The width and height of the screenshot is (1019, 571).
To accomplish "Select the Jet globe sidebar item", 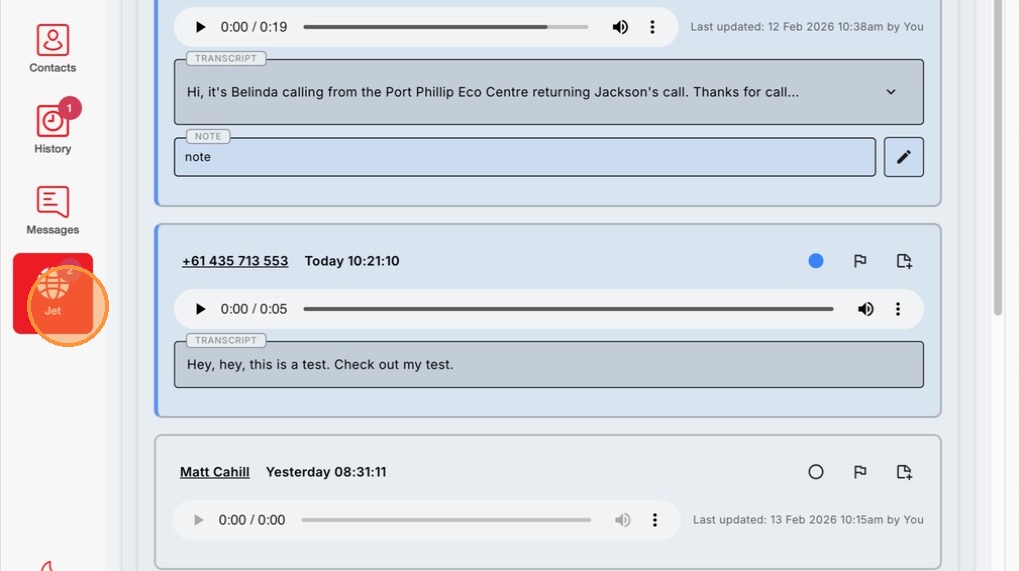I will point(53,294).
